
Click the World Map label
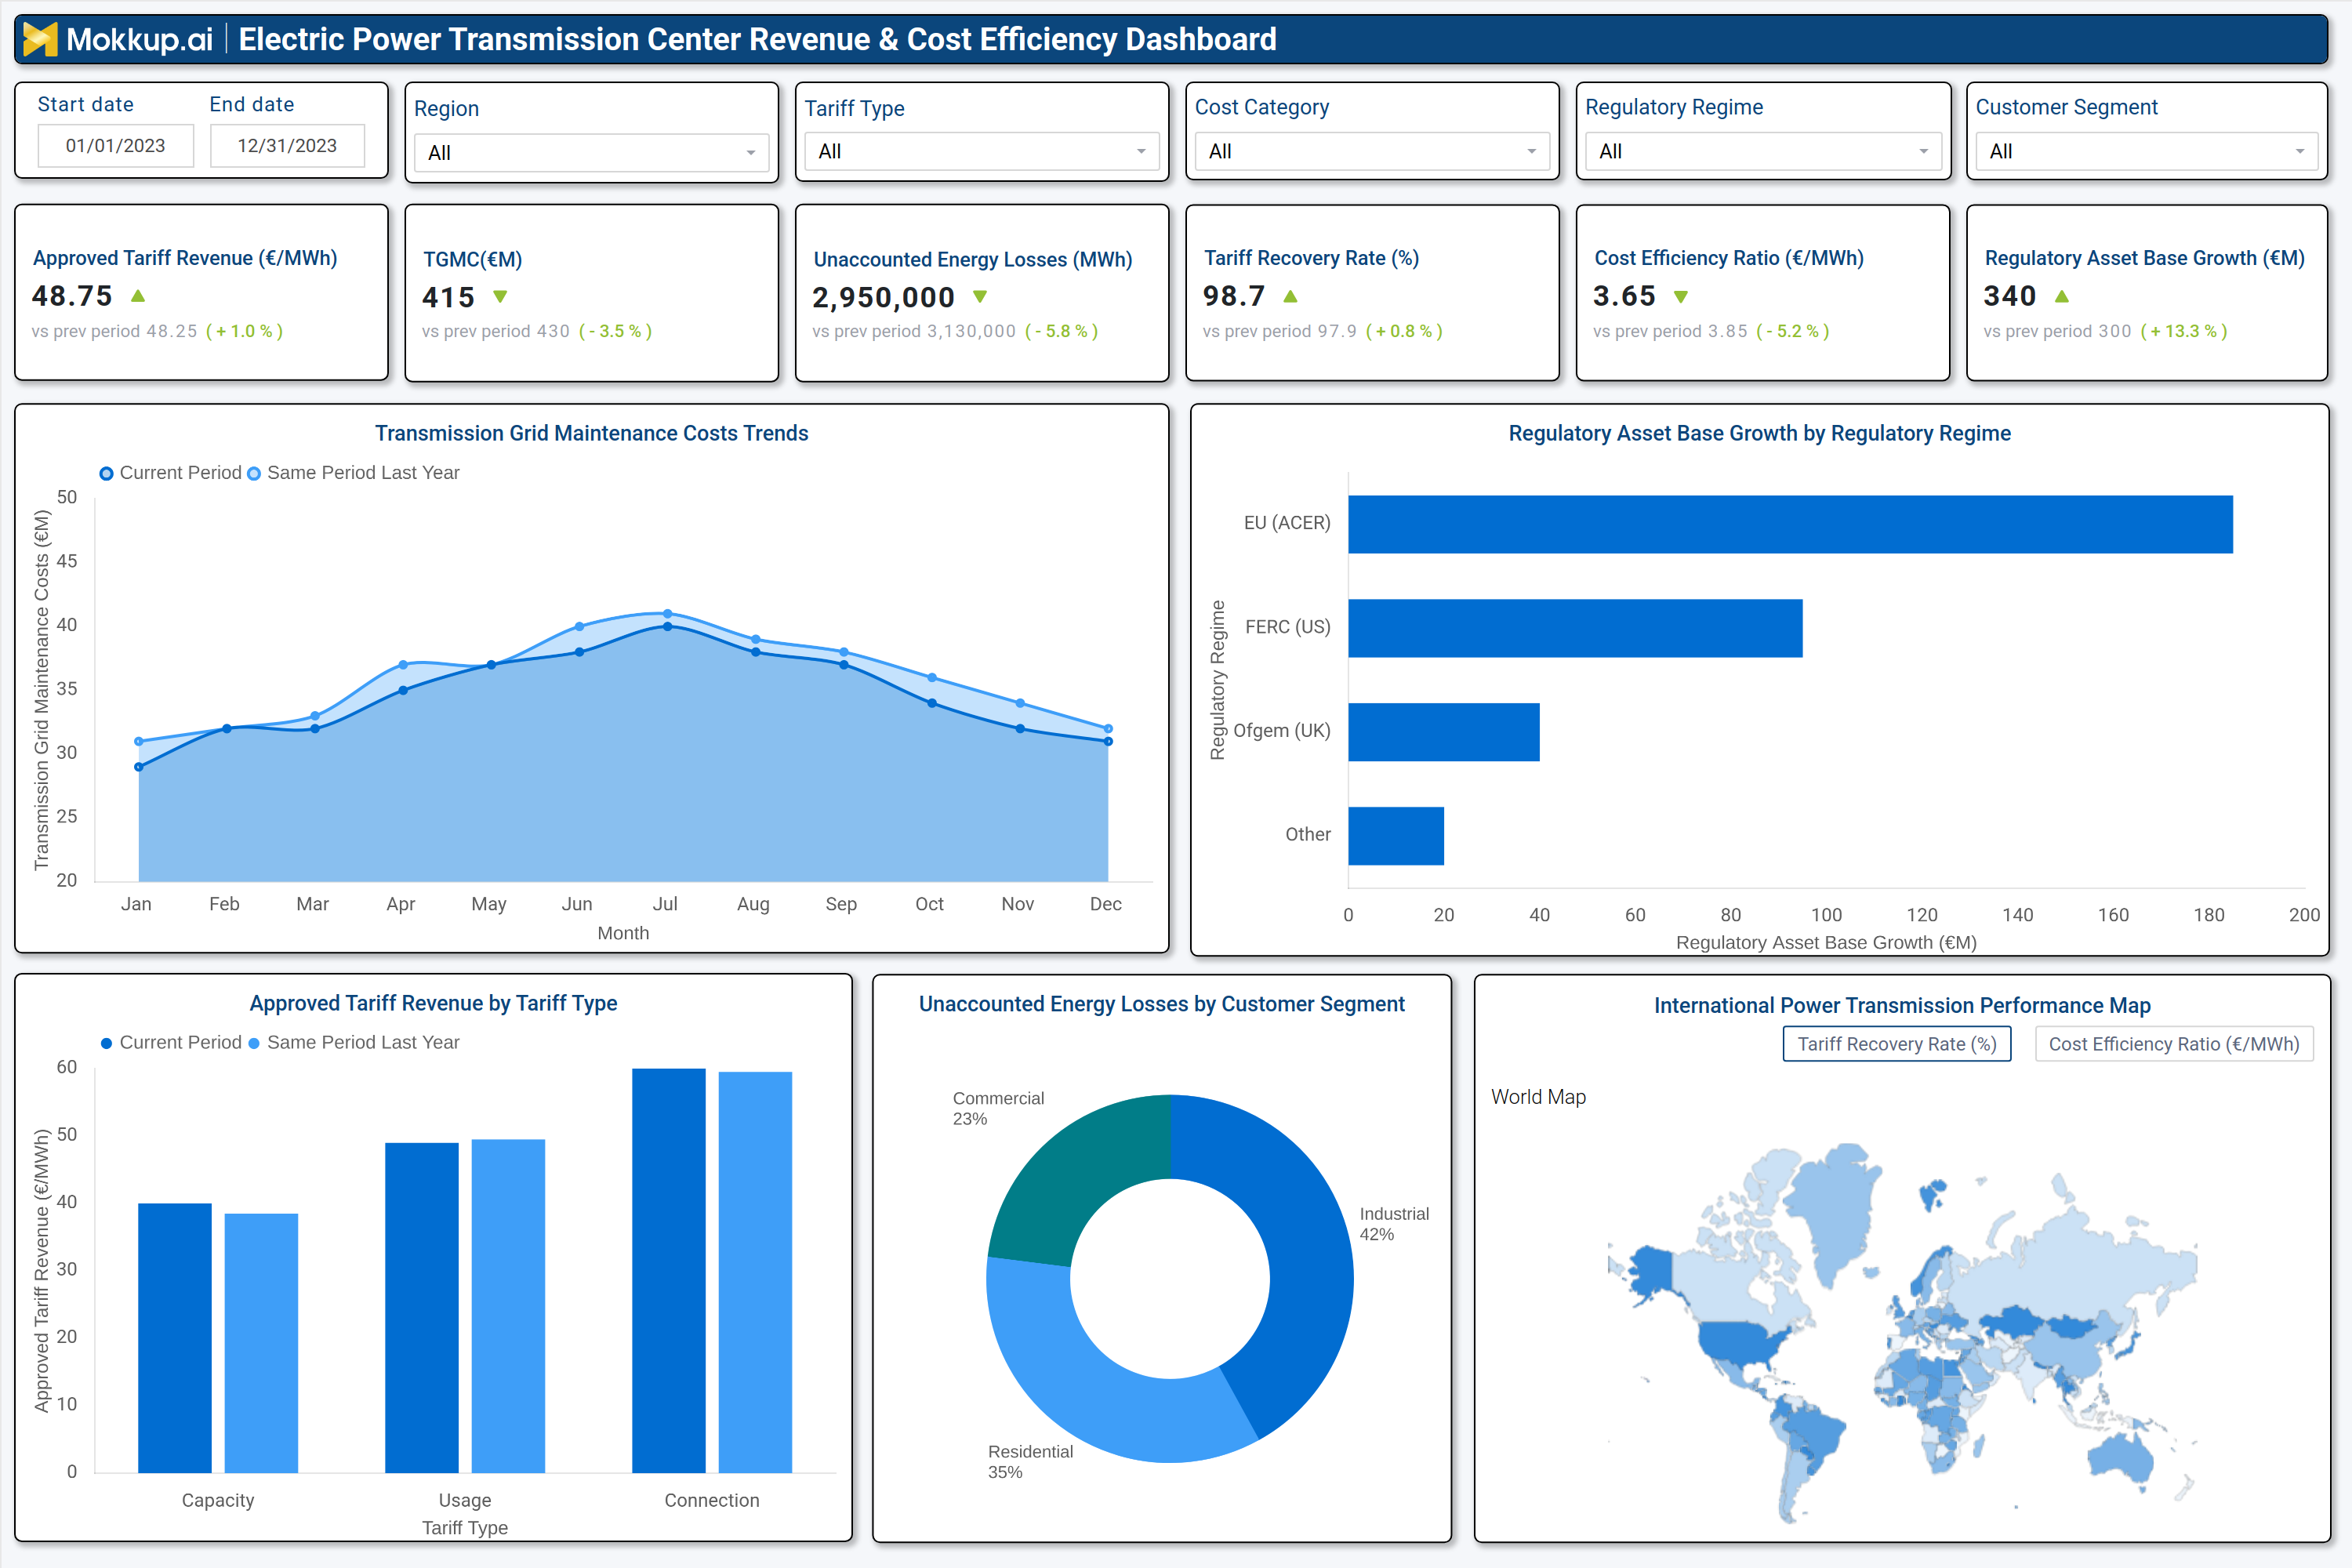click(1538, 1097)
